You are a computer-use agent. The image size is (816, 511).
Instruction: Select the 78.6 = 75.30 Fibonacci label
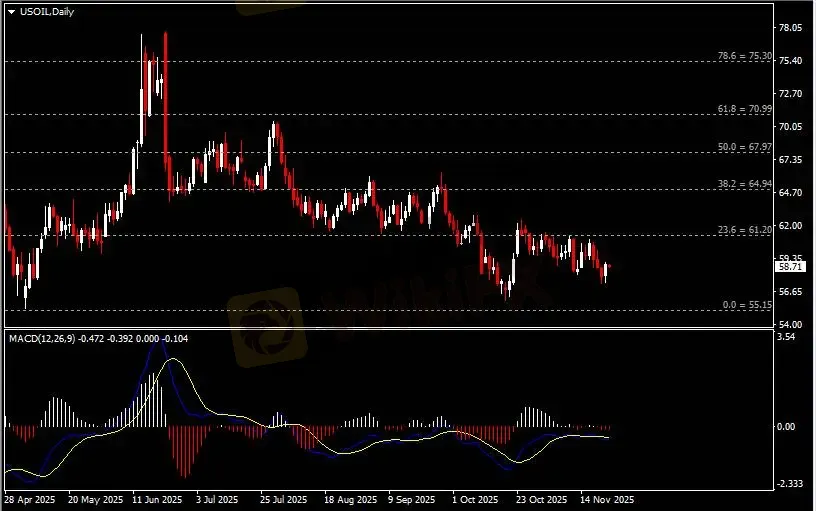pos(745,56)
